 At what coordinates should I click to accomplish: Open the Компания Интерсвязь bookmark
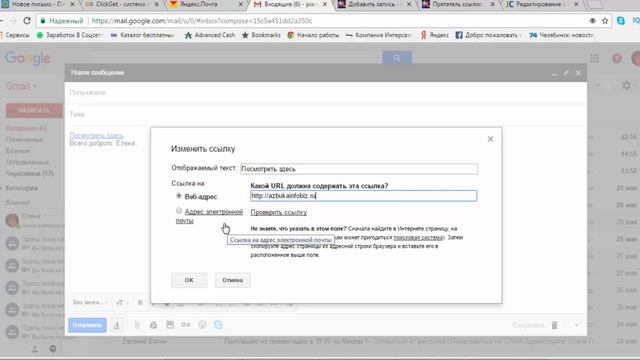coord(378,35)
